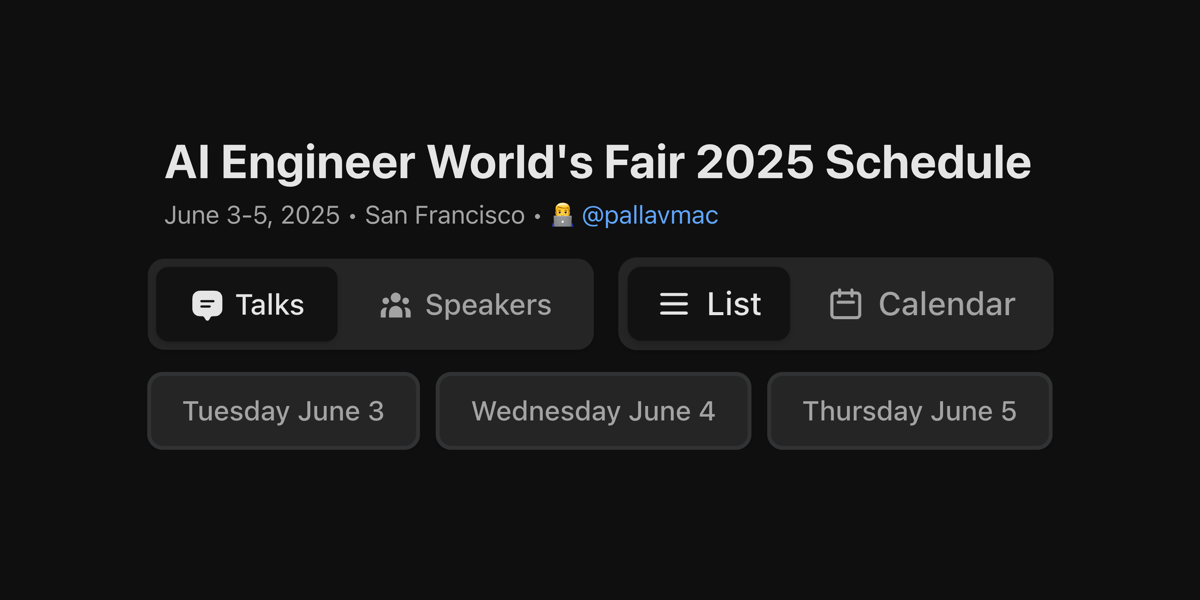Switch the view toggle to Calendar
The image size is (1200, 600).
coord(920,305)
